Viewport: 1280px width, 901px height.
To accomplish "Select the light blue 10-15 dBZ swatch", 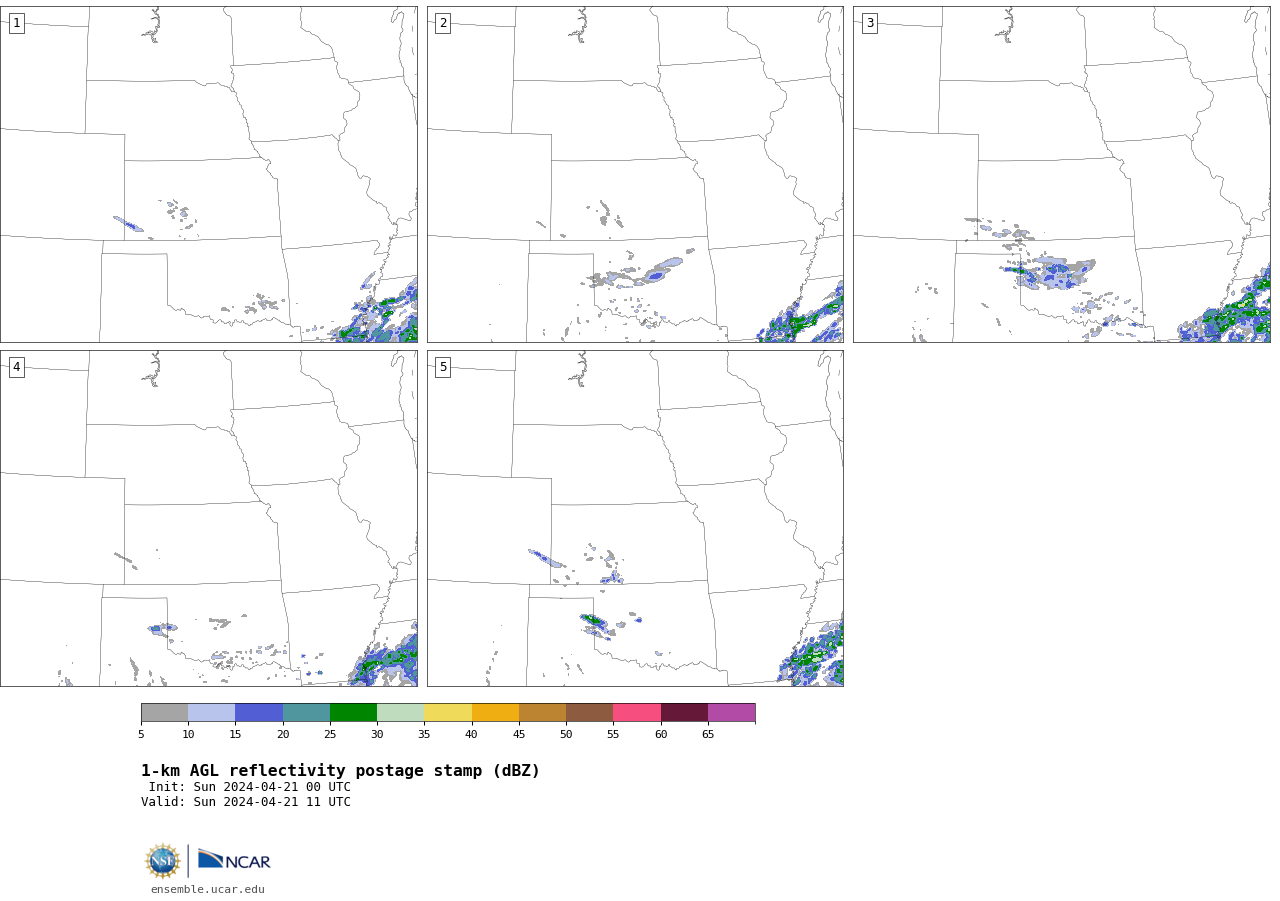I will coord(211,712).
